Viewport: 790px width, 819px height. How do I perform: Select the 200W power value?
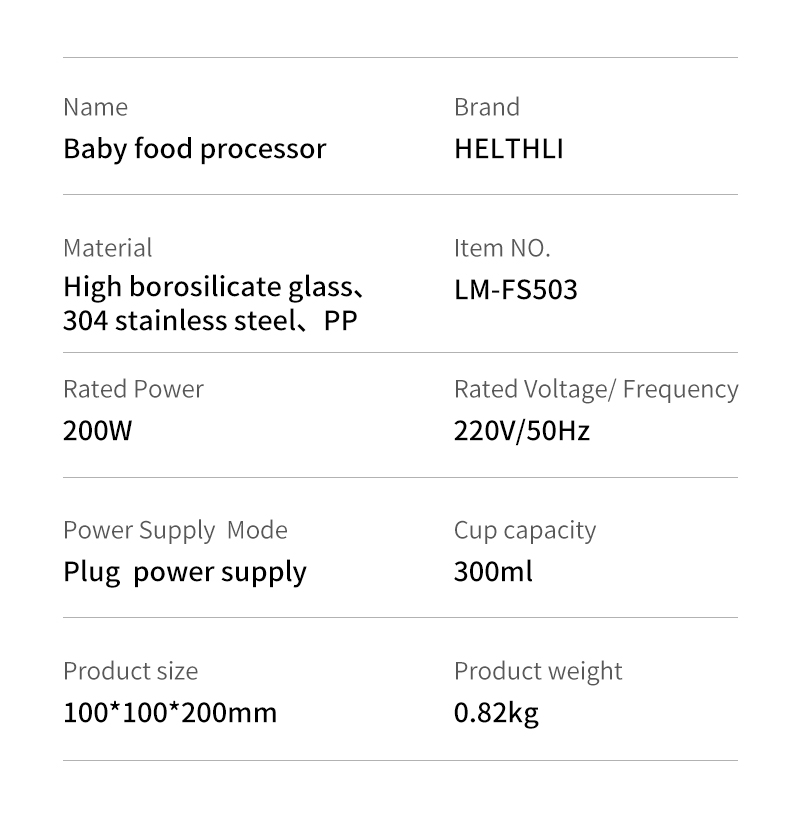98,431
